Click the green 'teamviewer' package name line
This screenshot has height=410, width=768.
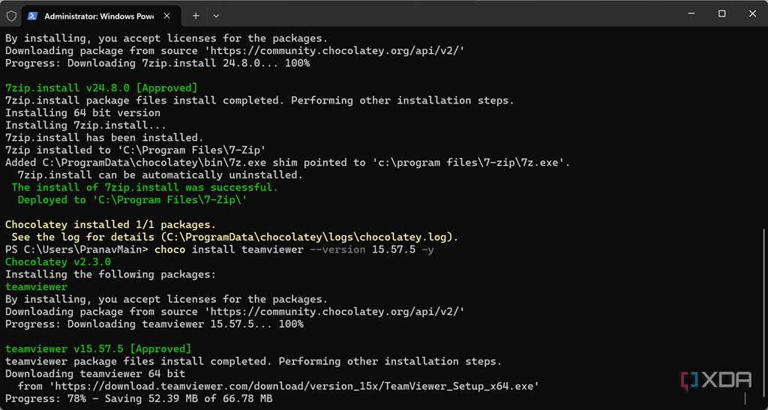(x=36, y=287)
